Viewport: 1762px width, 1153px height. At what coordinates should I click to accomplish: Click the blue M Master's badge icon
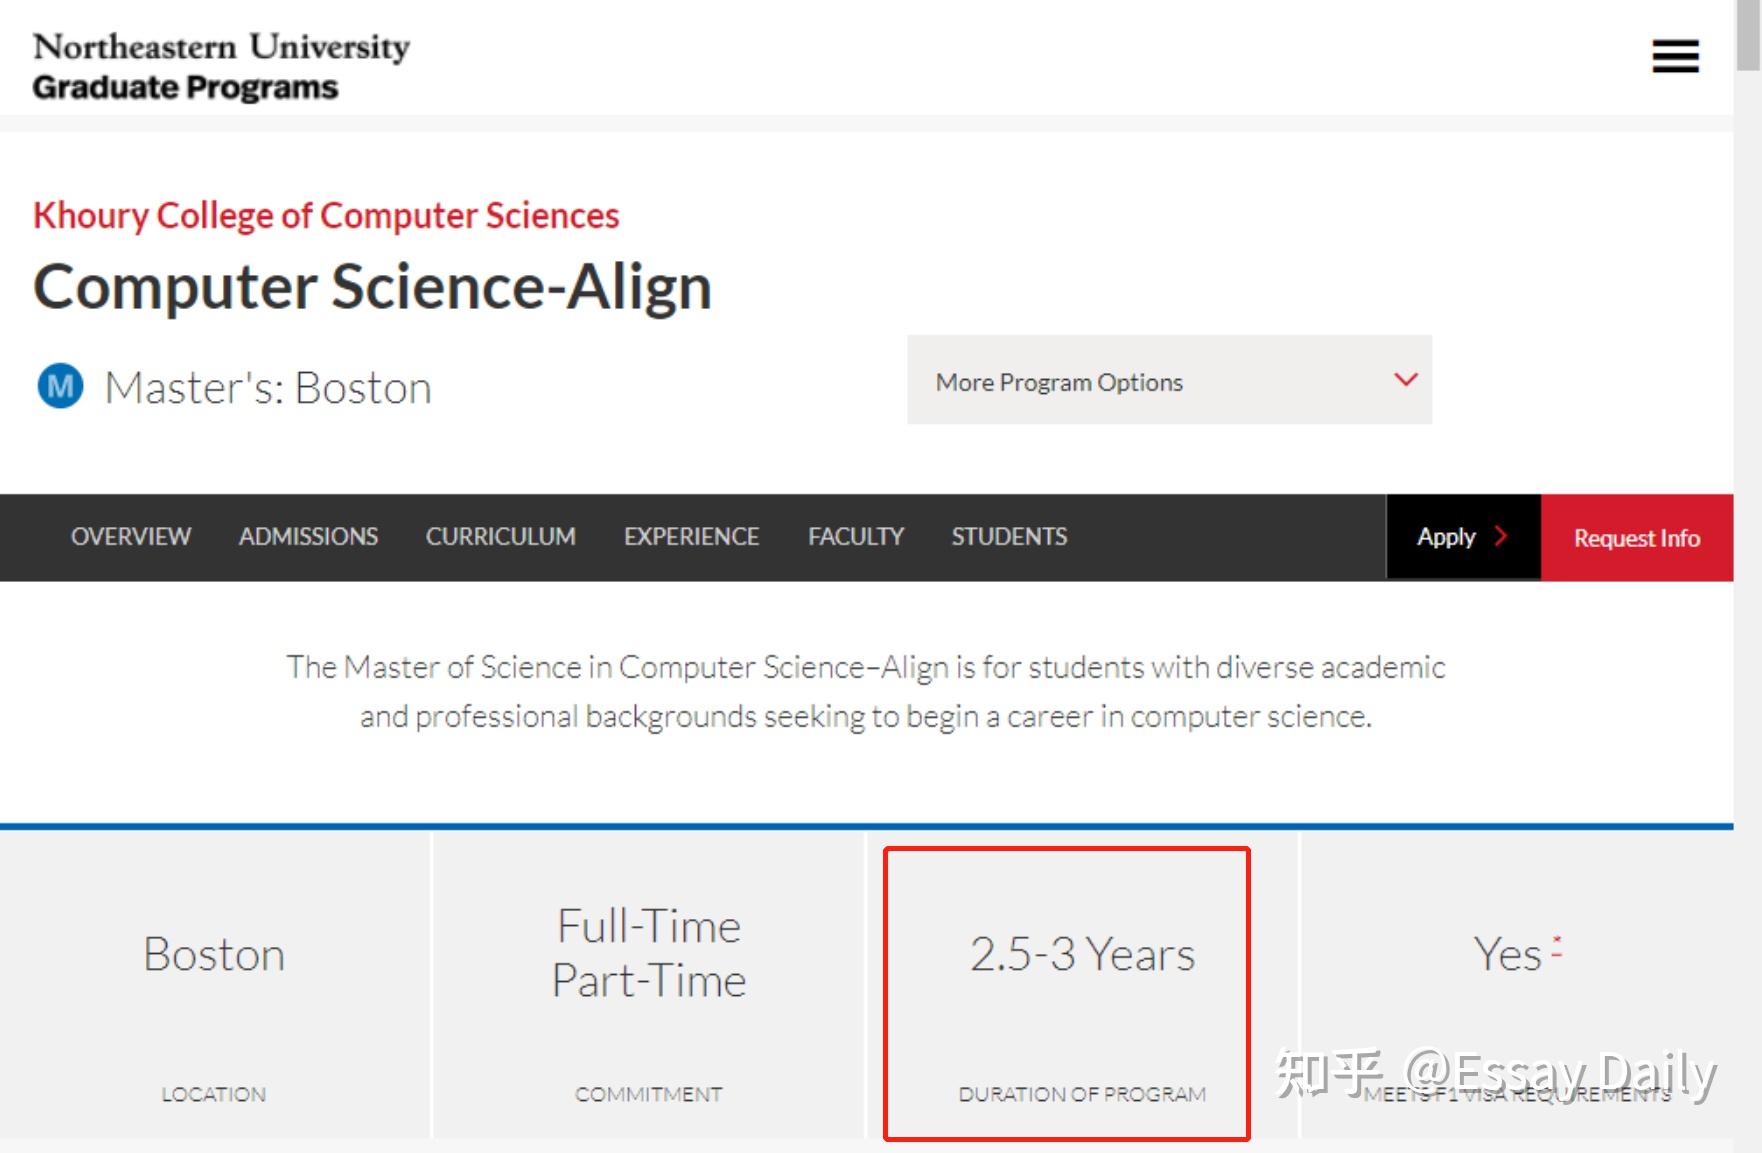coord(60,386)
